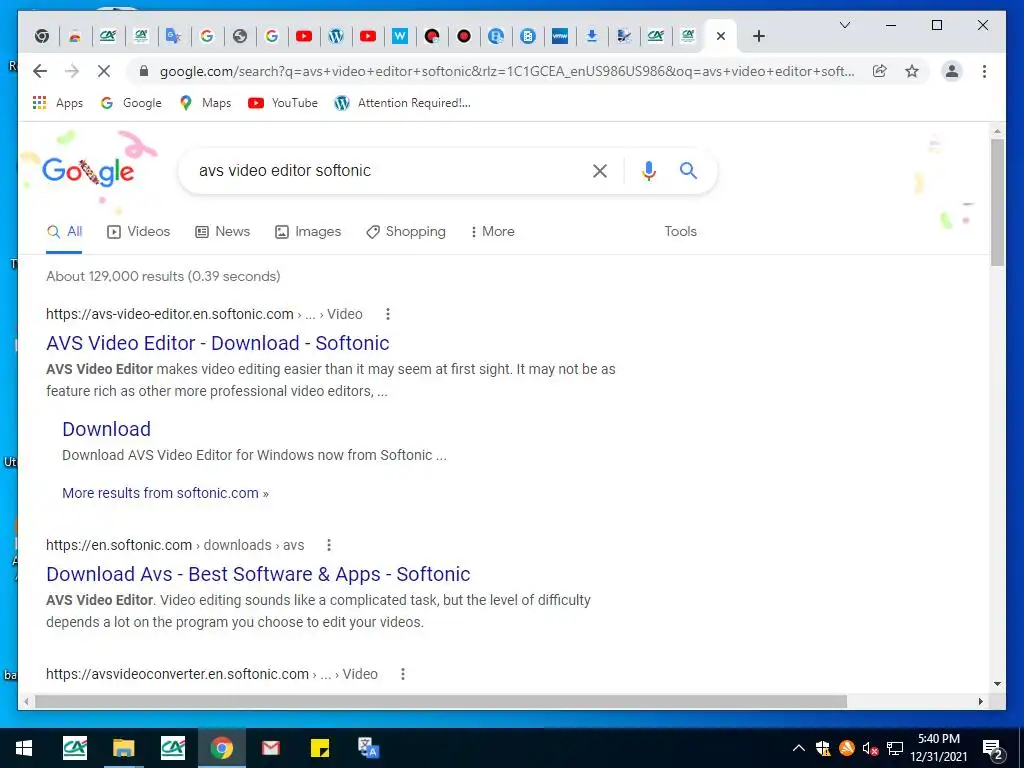The width and height of the screenshot is (1024, 768).
Task: Open the tab search chevron dropdown
Action: click(x=844, y=25)
